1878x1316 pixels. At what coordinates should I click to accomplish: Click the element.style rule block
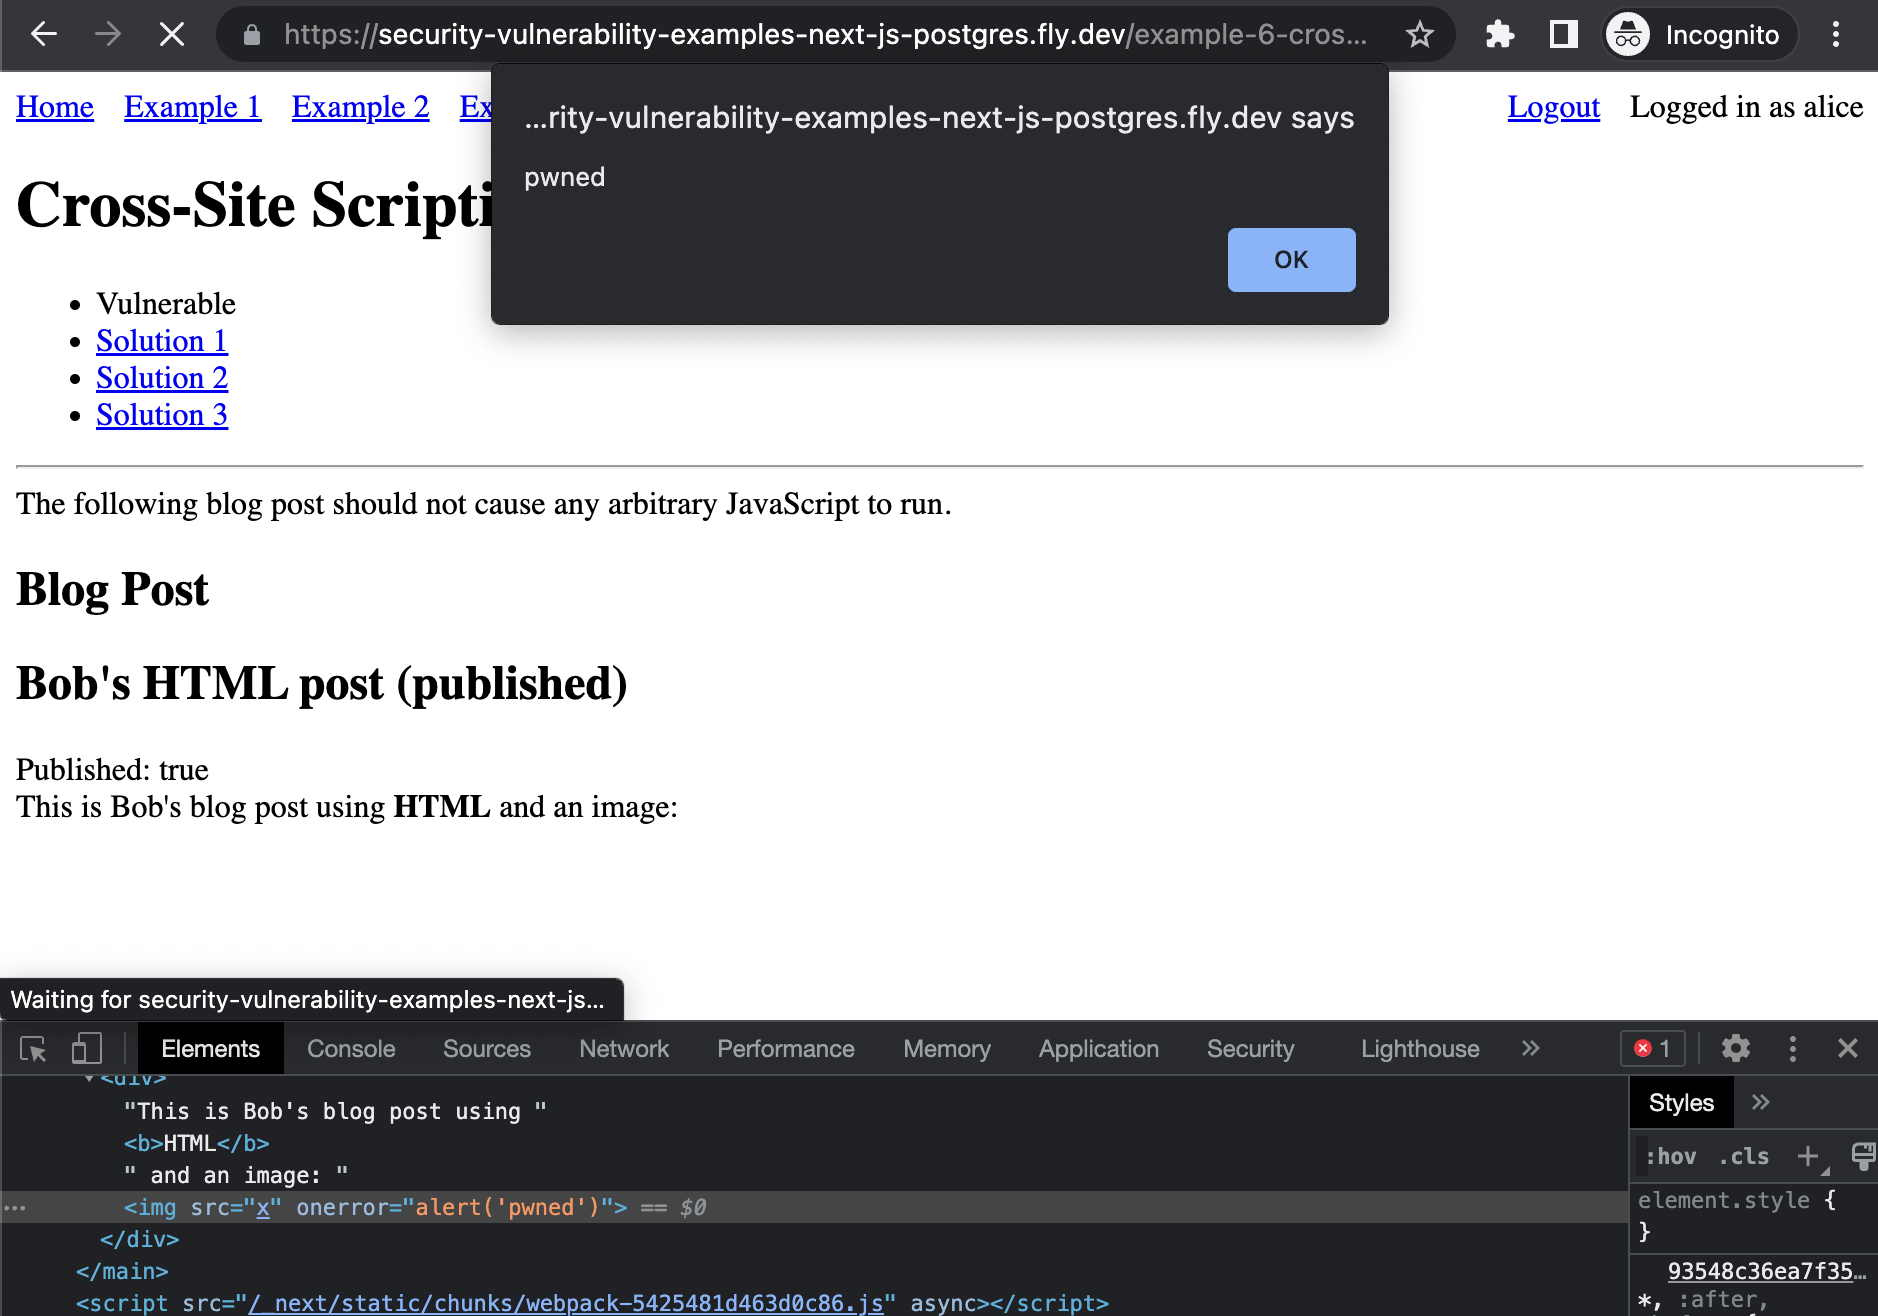(x=1754, y=1215)
